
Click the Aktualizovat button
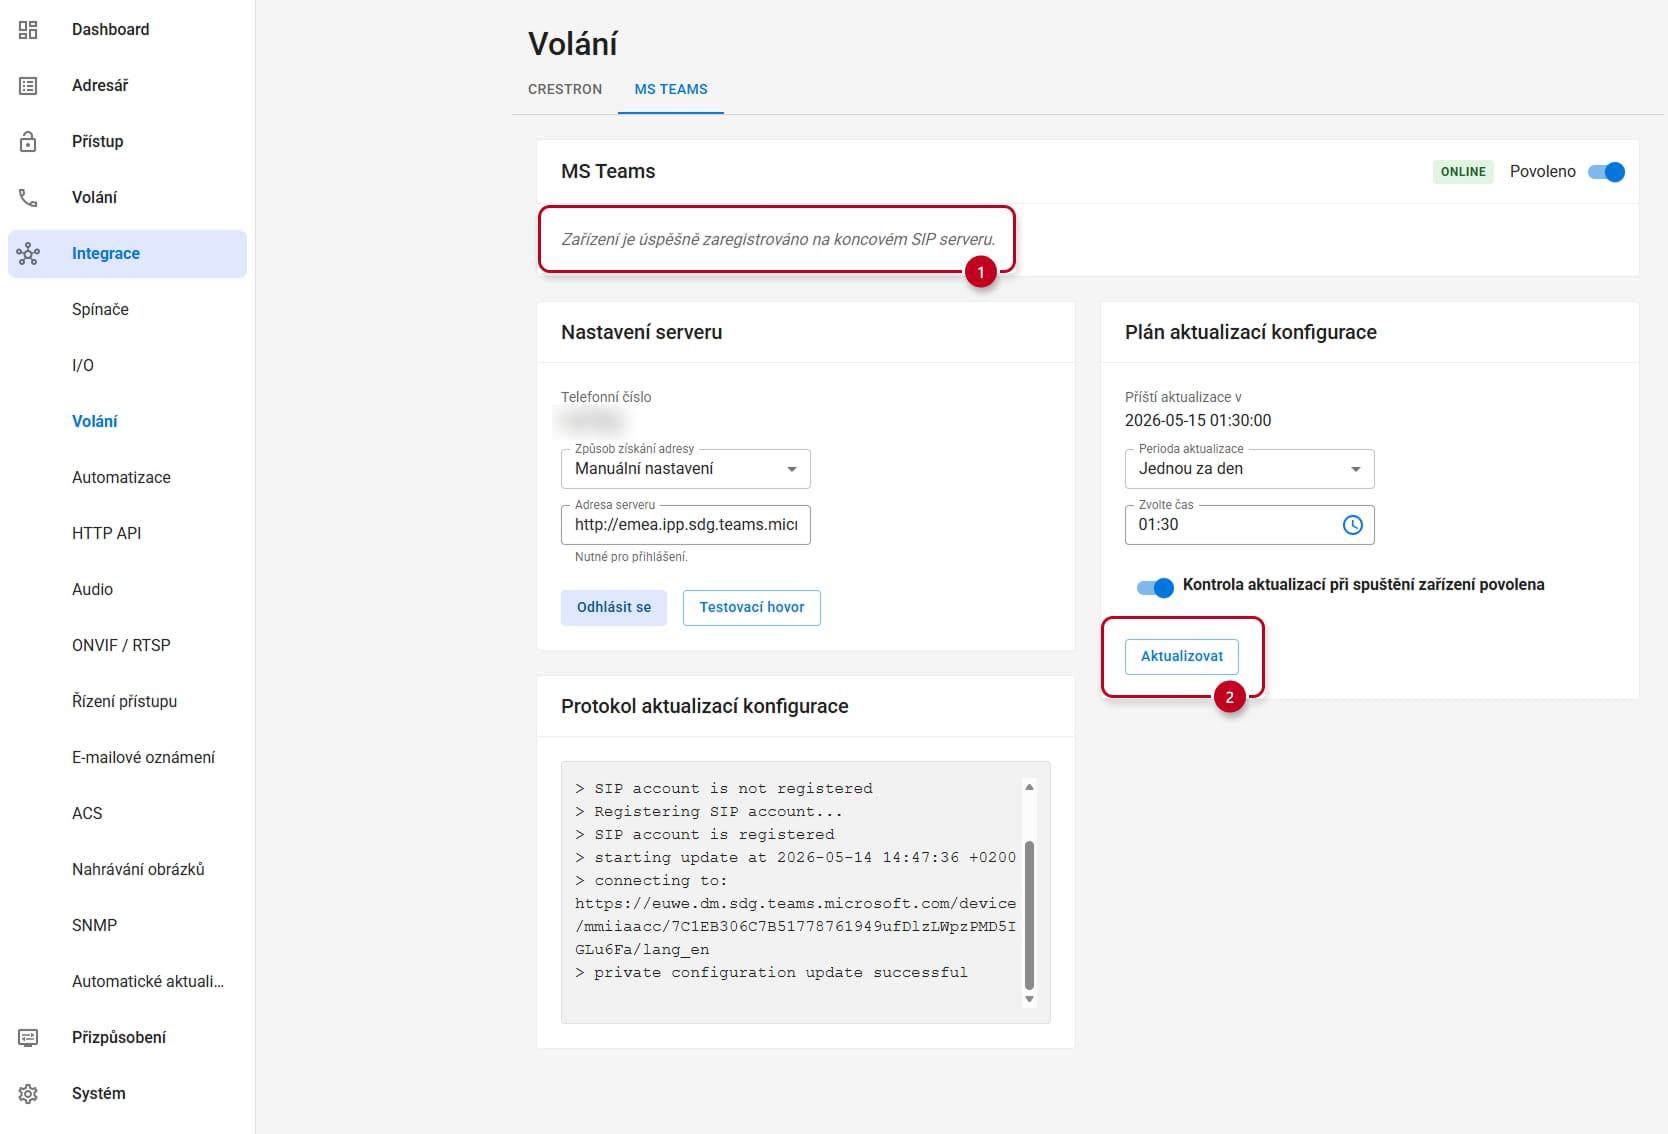(x=1182, y=657)
